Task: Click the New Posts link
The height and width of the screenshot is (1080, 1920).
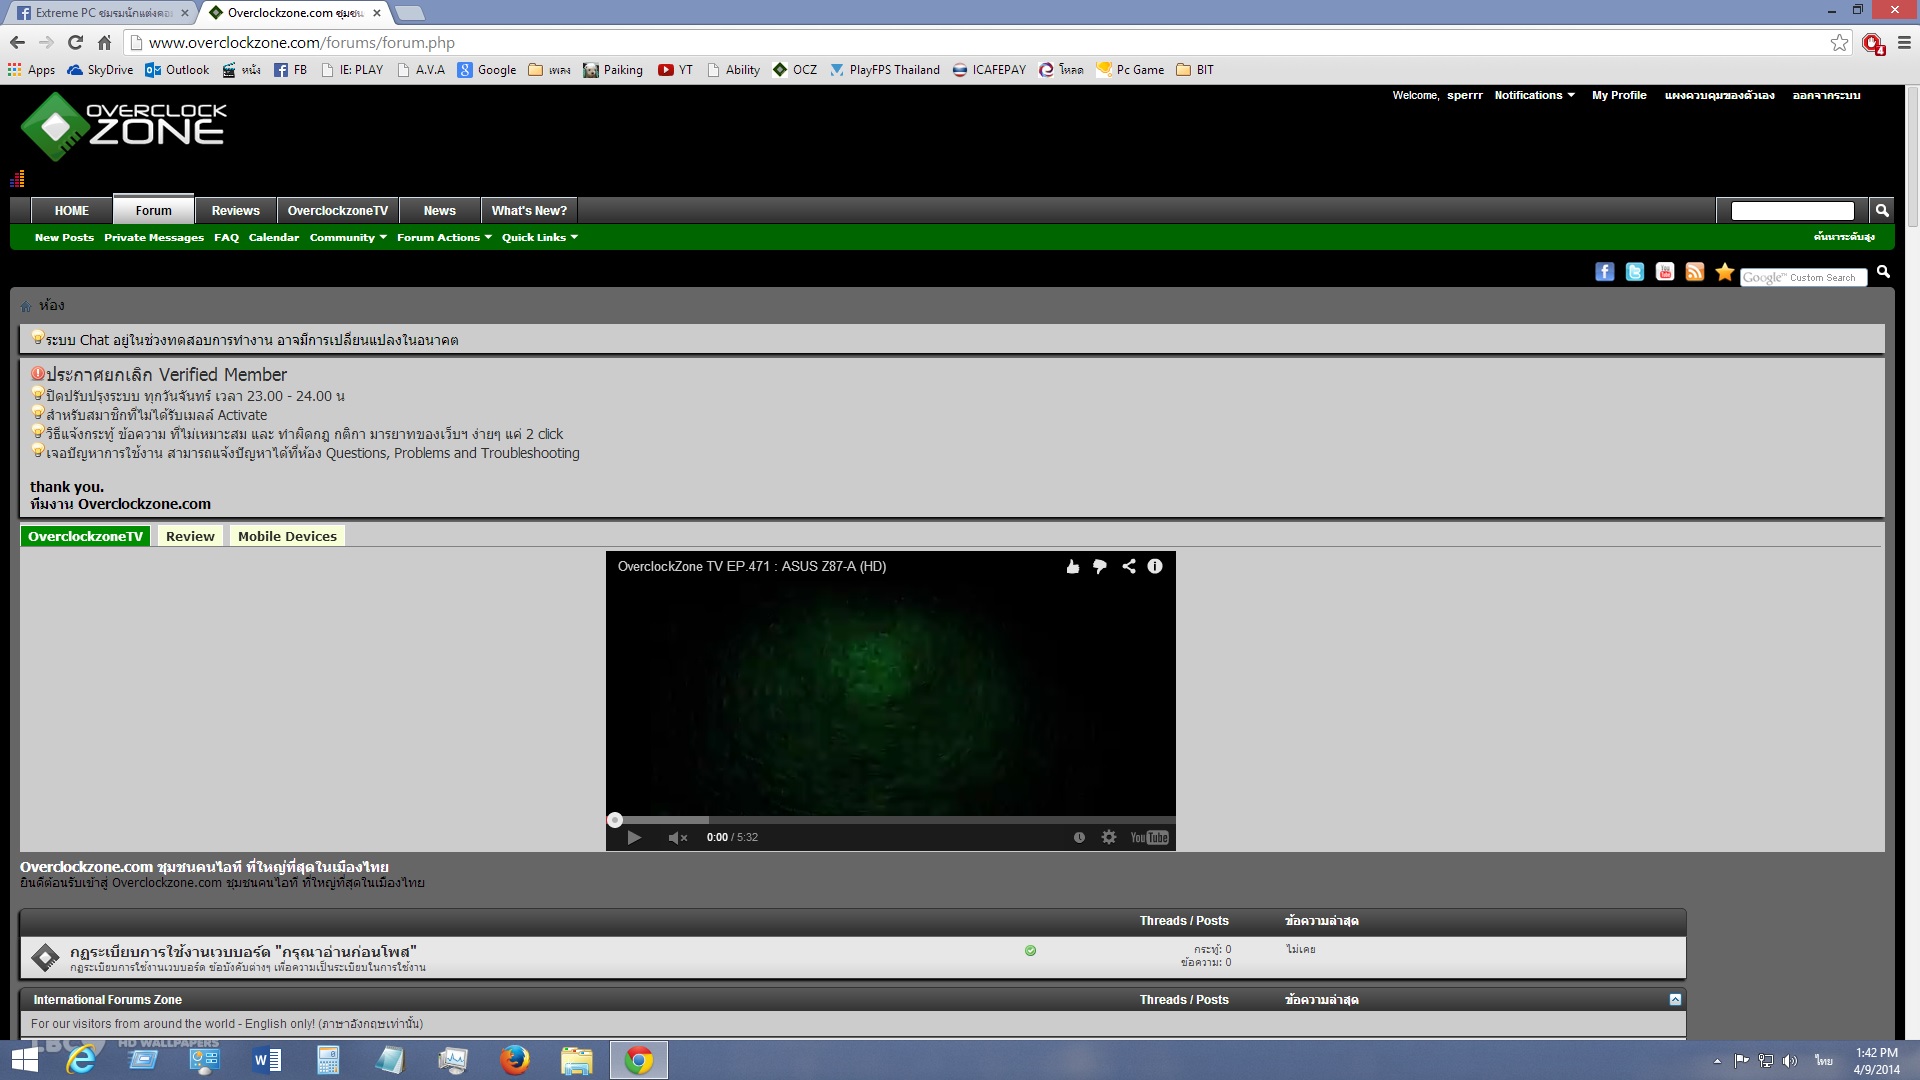Action: [x=64, y=237]
